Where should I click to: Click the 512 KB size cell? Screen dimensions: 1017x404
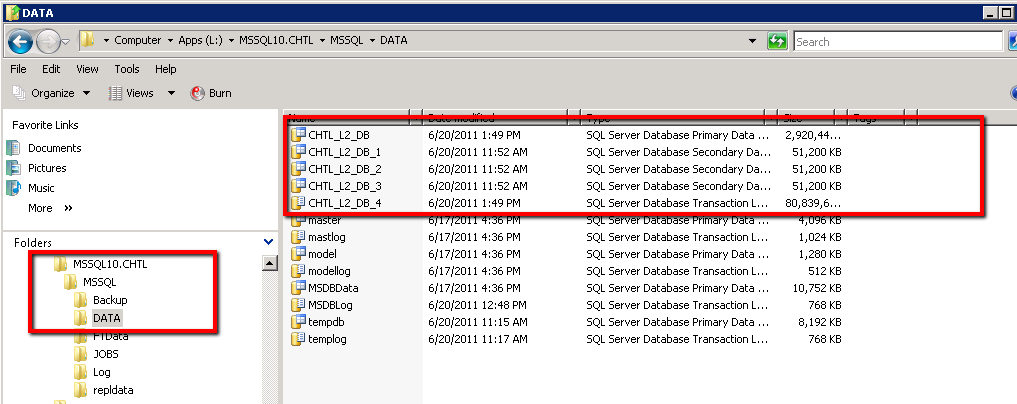click(x=824, y=271)
